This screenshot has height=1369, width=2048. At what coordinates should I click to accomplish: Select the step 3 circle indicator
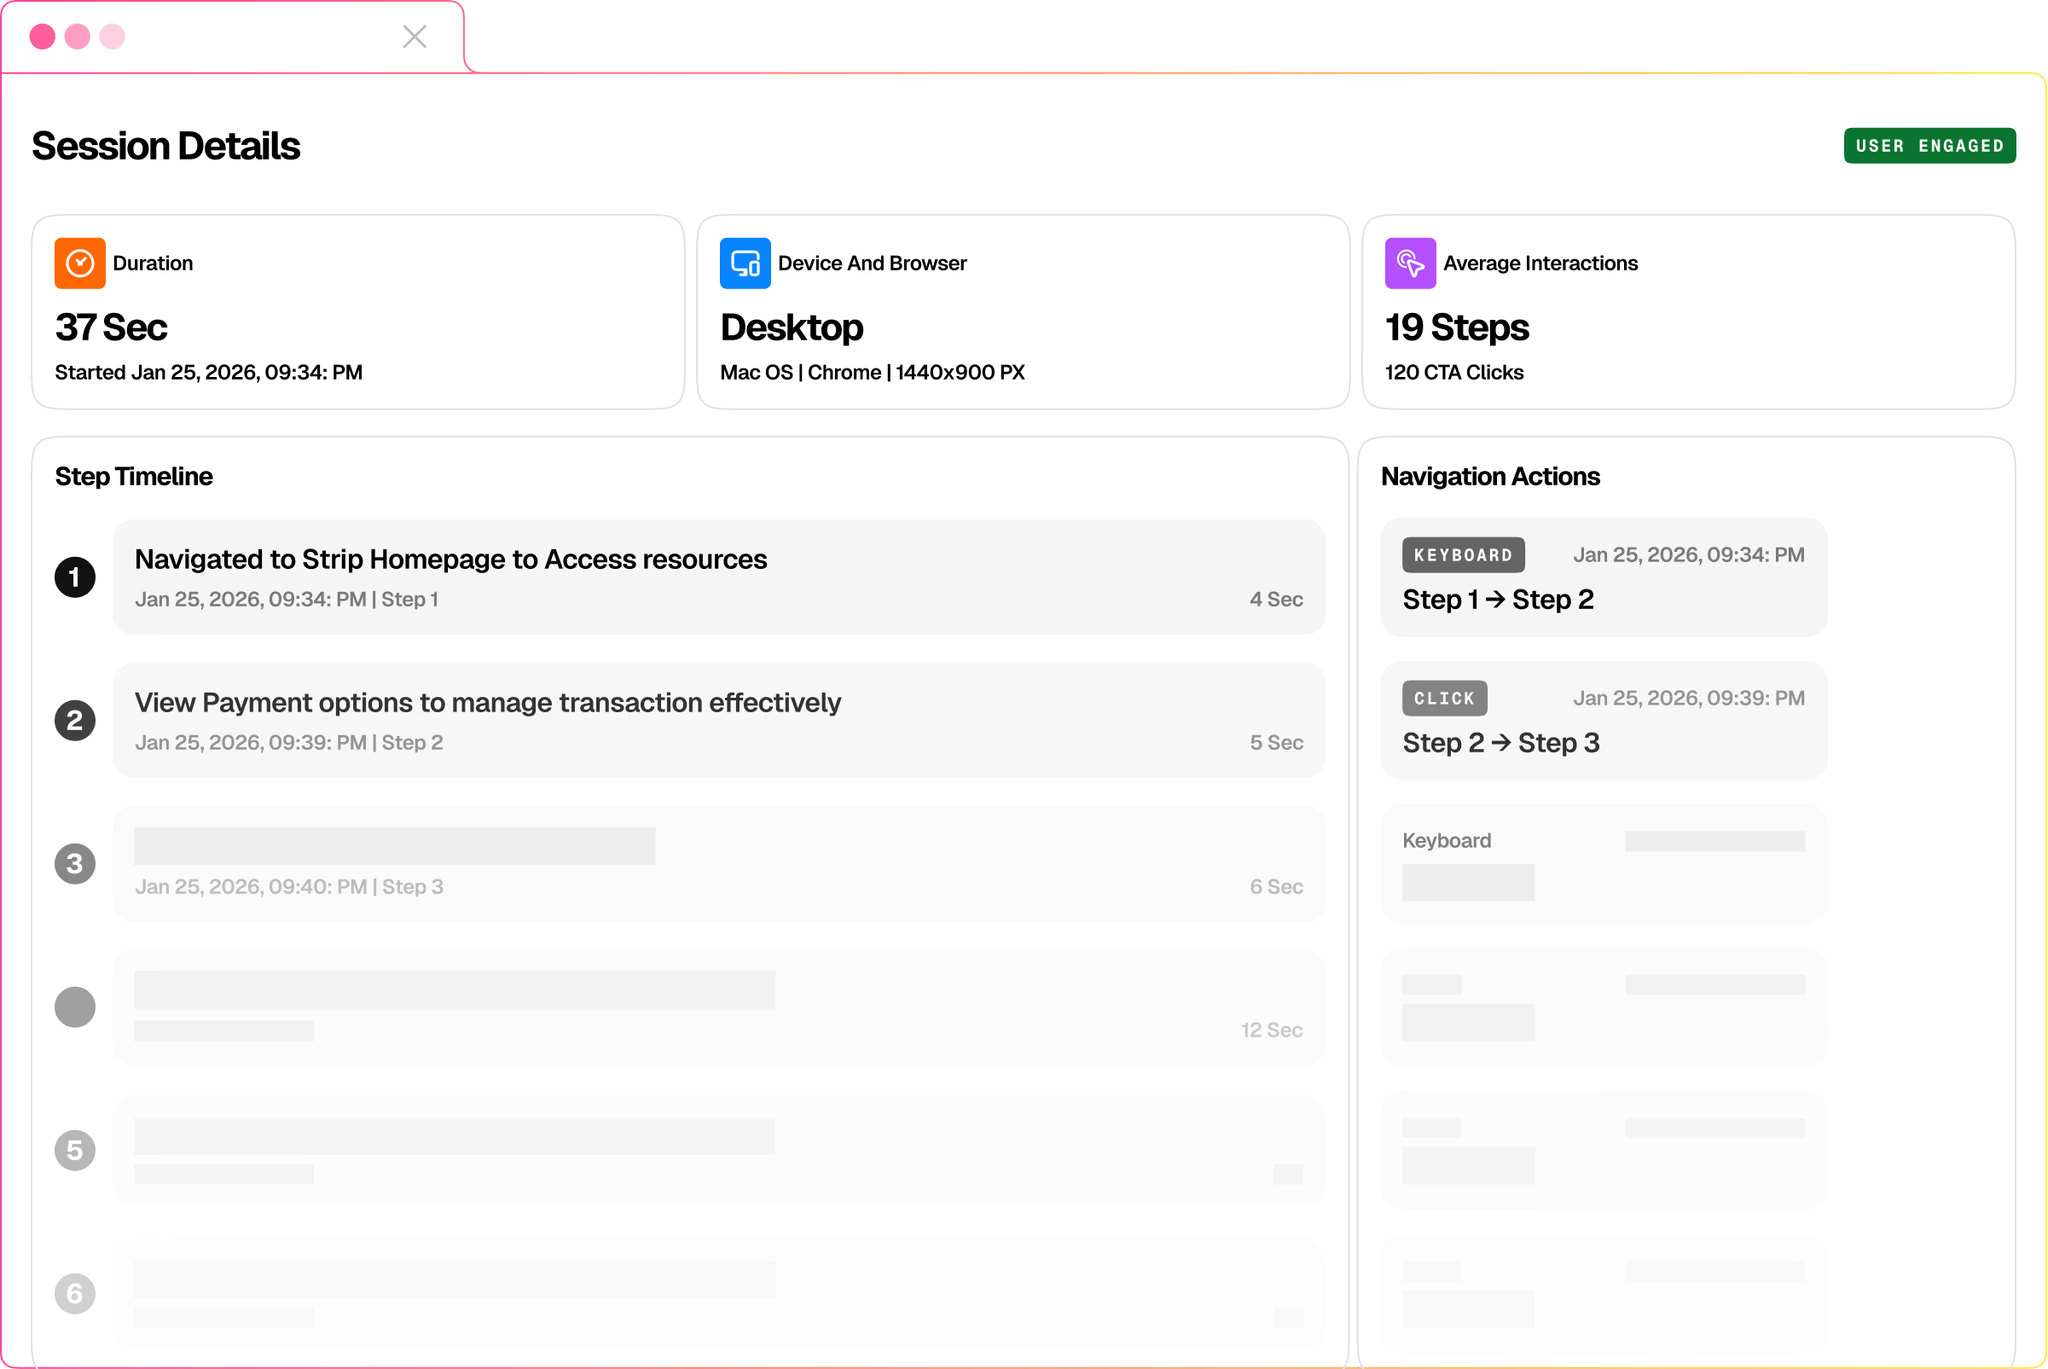(x=75, y=863)
